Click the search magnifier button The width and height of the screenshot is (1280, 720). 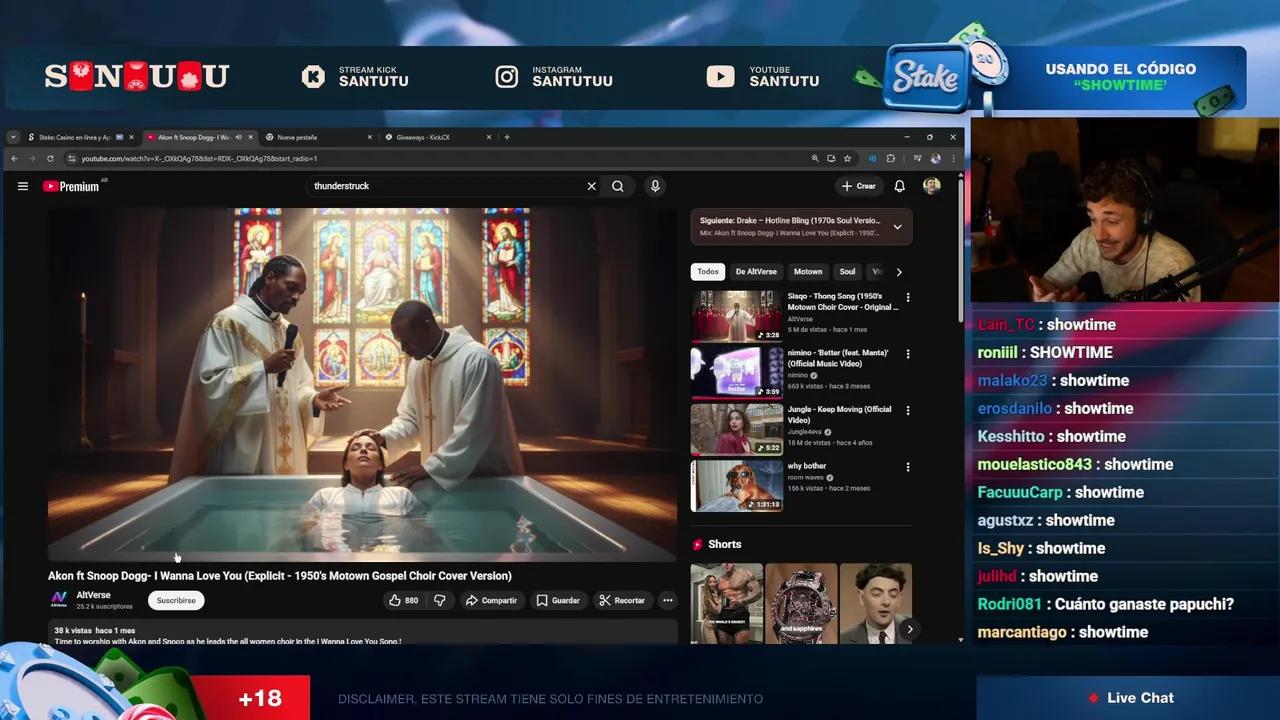tap(618, 186)
